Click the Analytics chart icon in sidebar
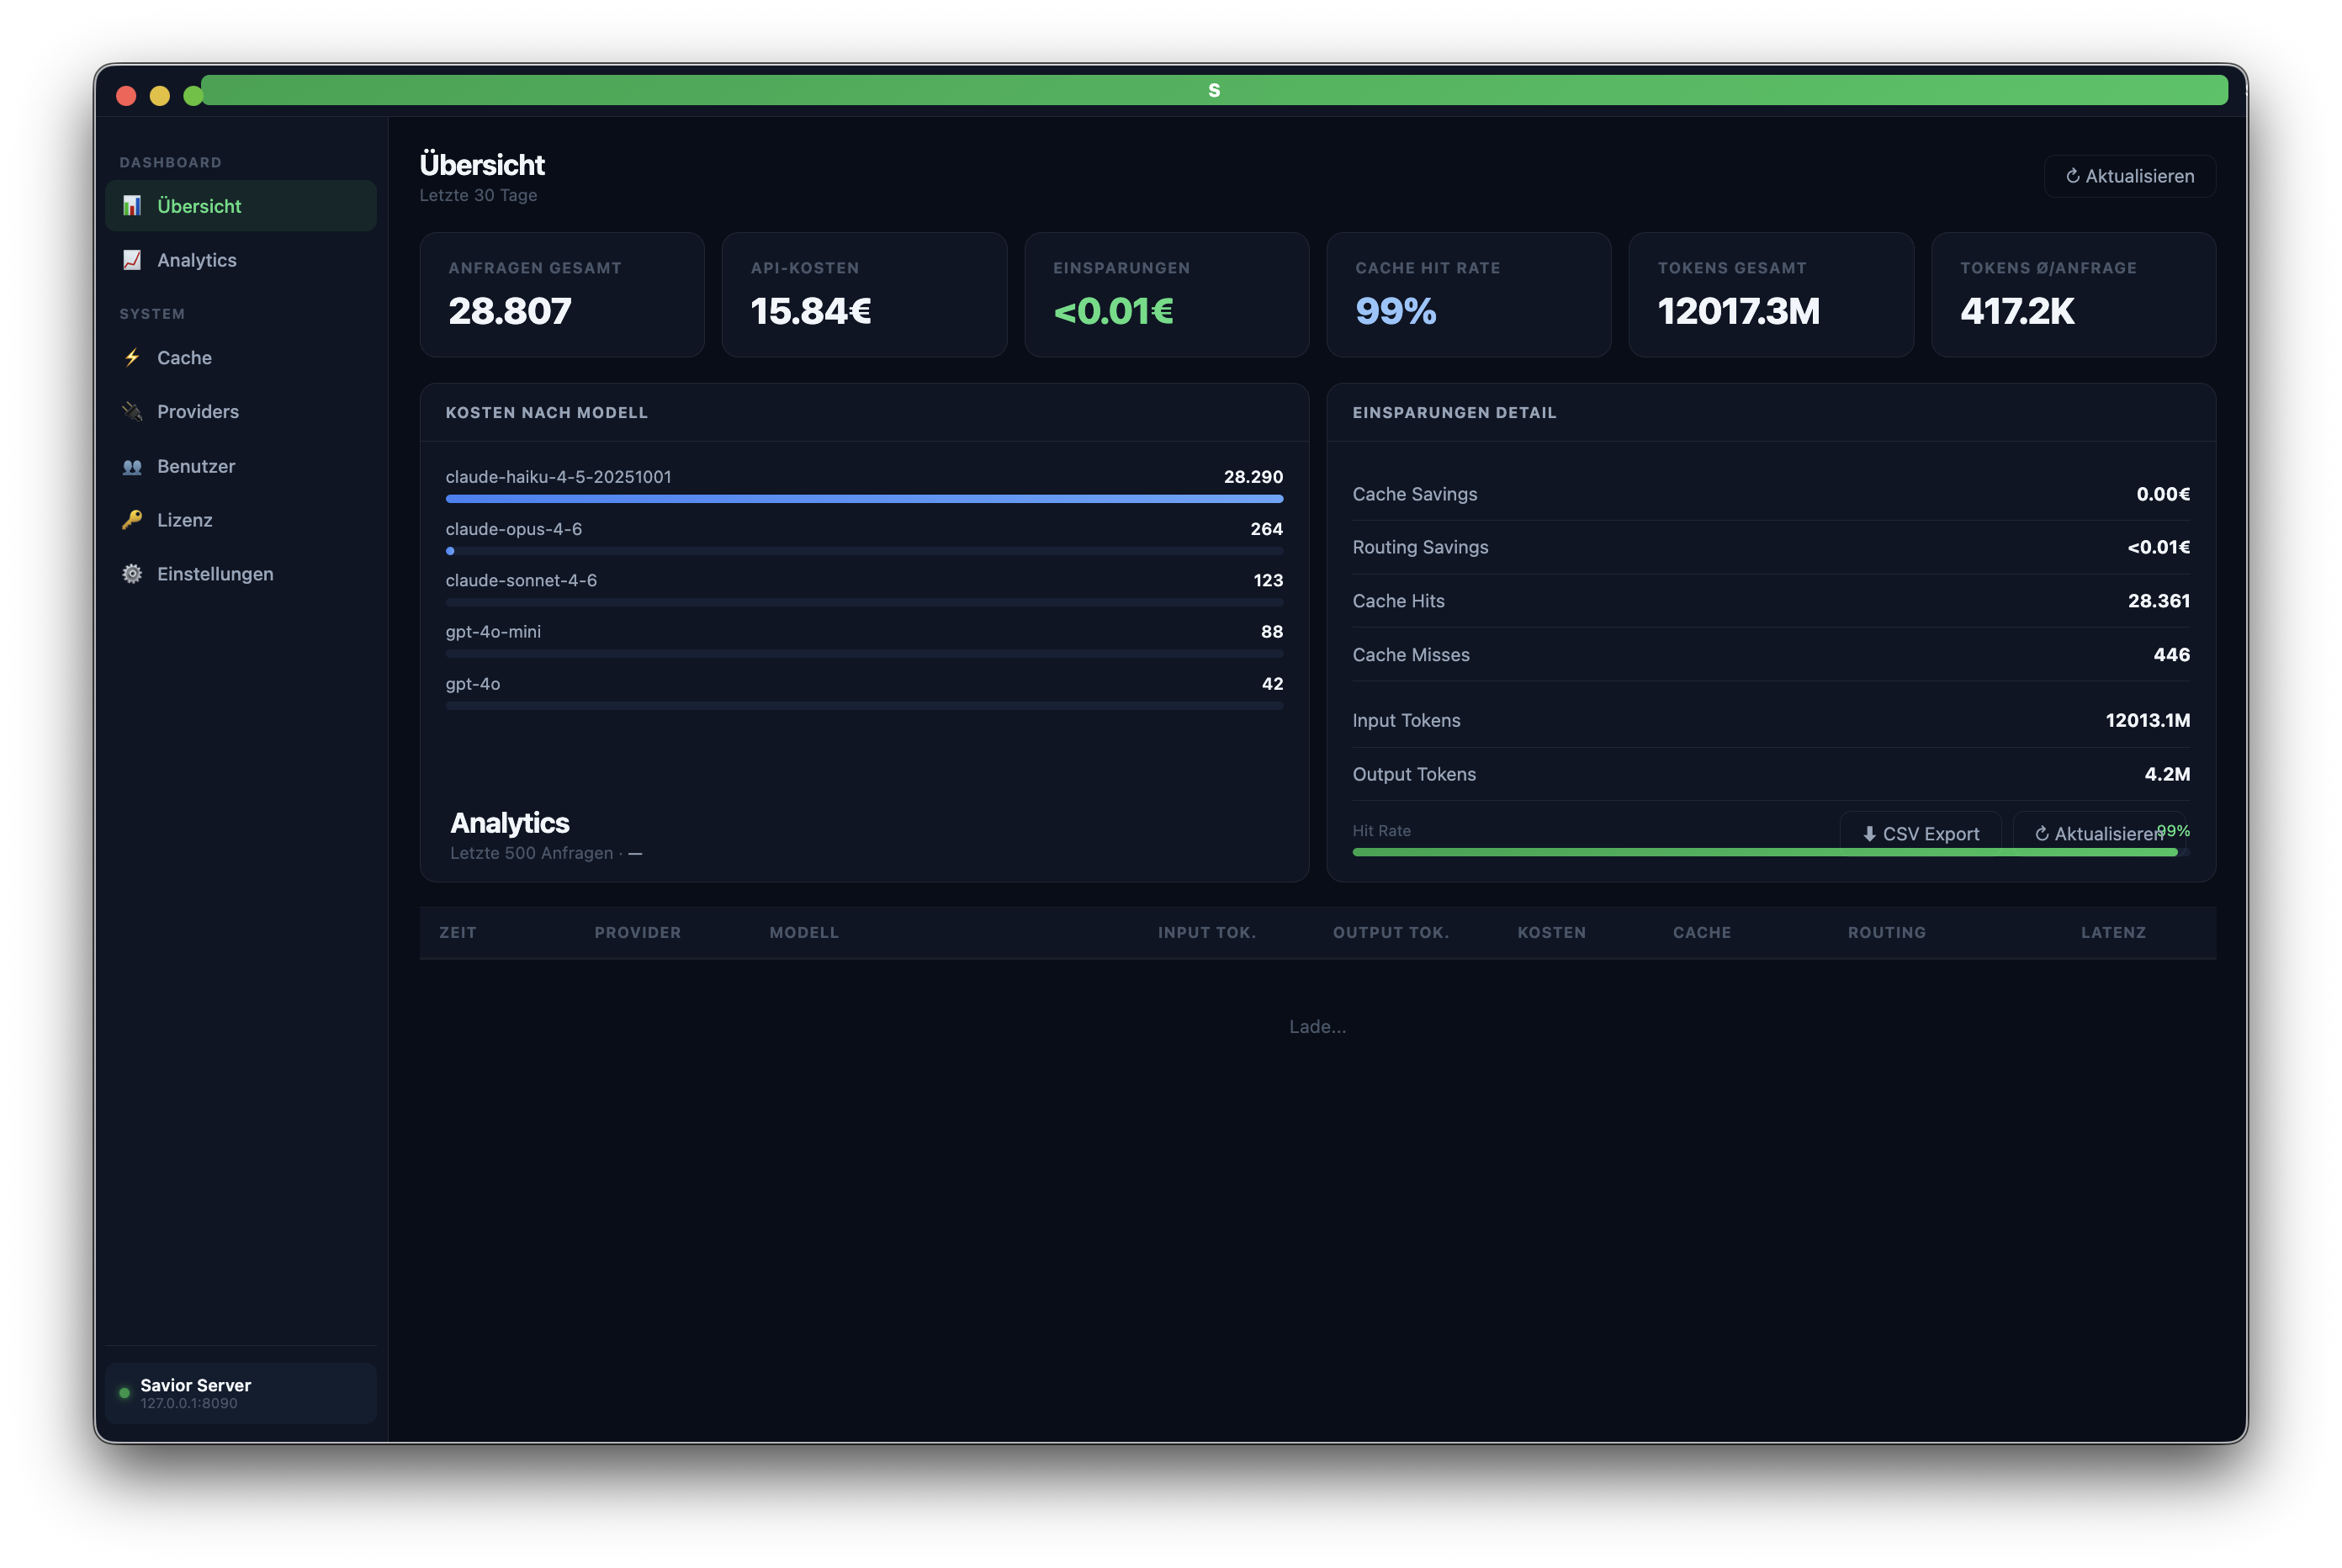This screenshot has width=2342, height=1568. (x=132, y=260)
